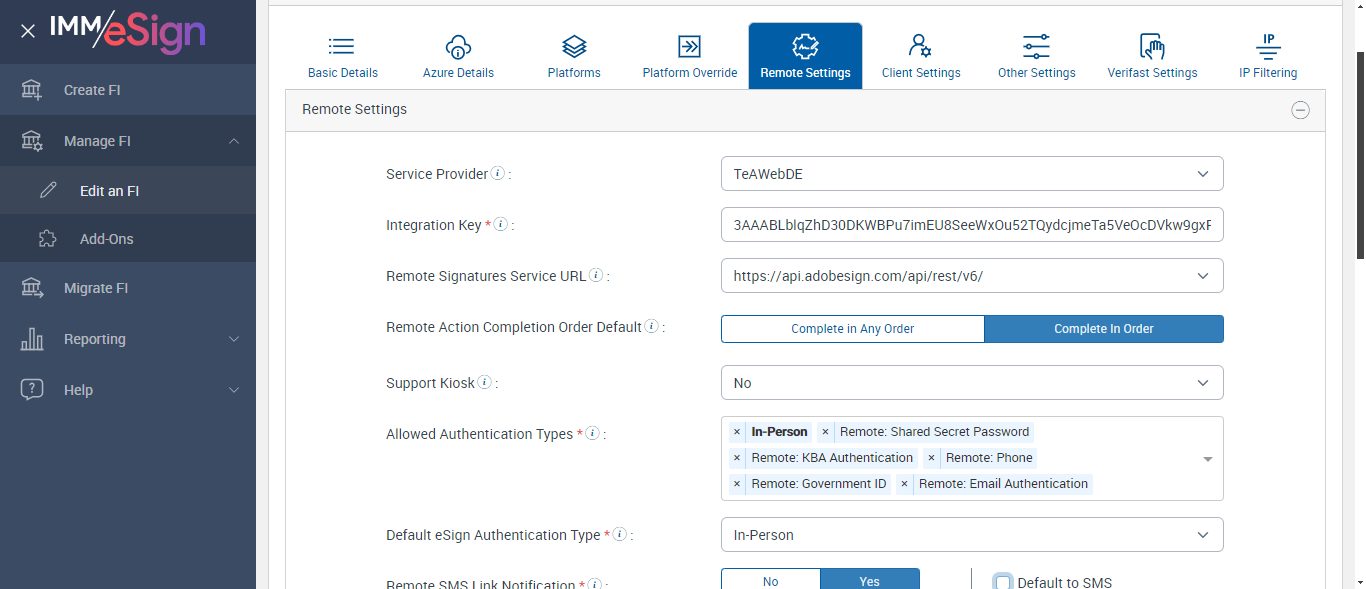Close the sidebar with the X icon
The height and width of the screenshot is (589, 1366).
point(28,31)
